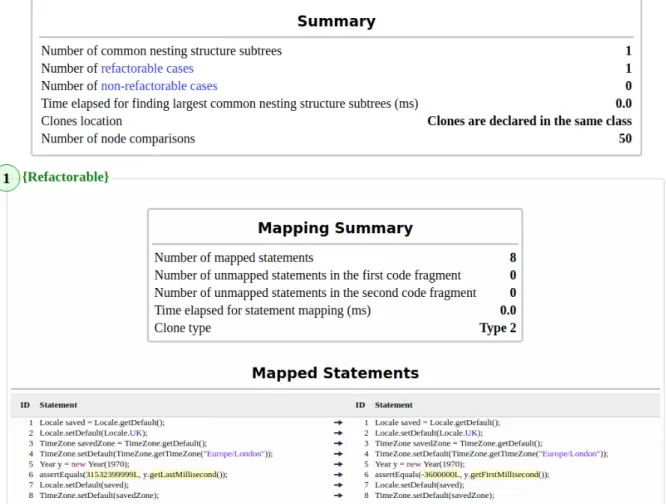Click 'Clones are declared in the same class'

tap(529, 121)
